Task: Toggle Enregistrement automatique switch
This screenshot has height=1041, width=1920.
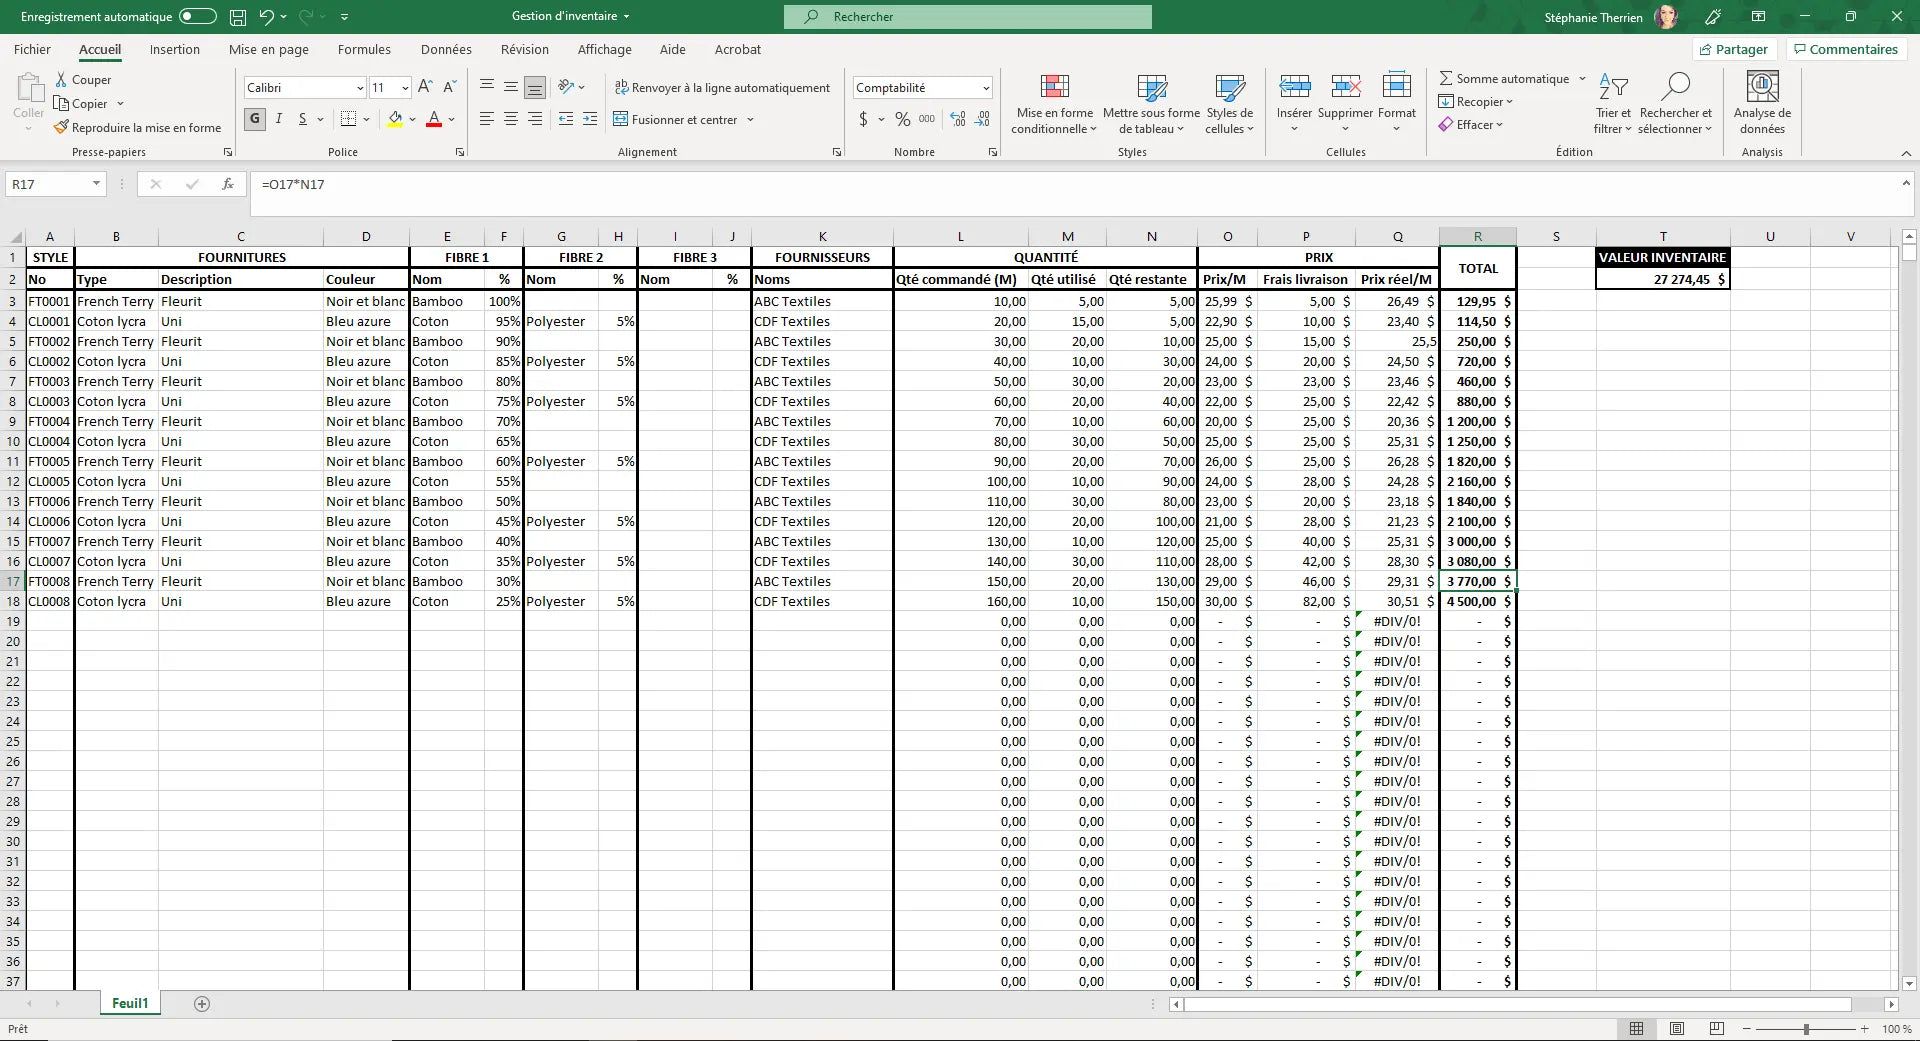Action: (x=198, y=17)
